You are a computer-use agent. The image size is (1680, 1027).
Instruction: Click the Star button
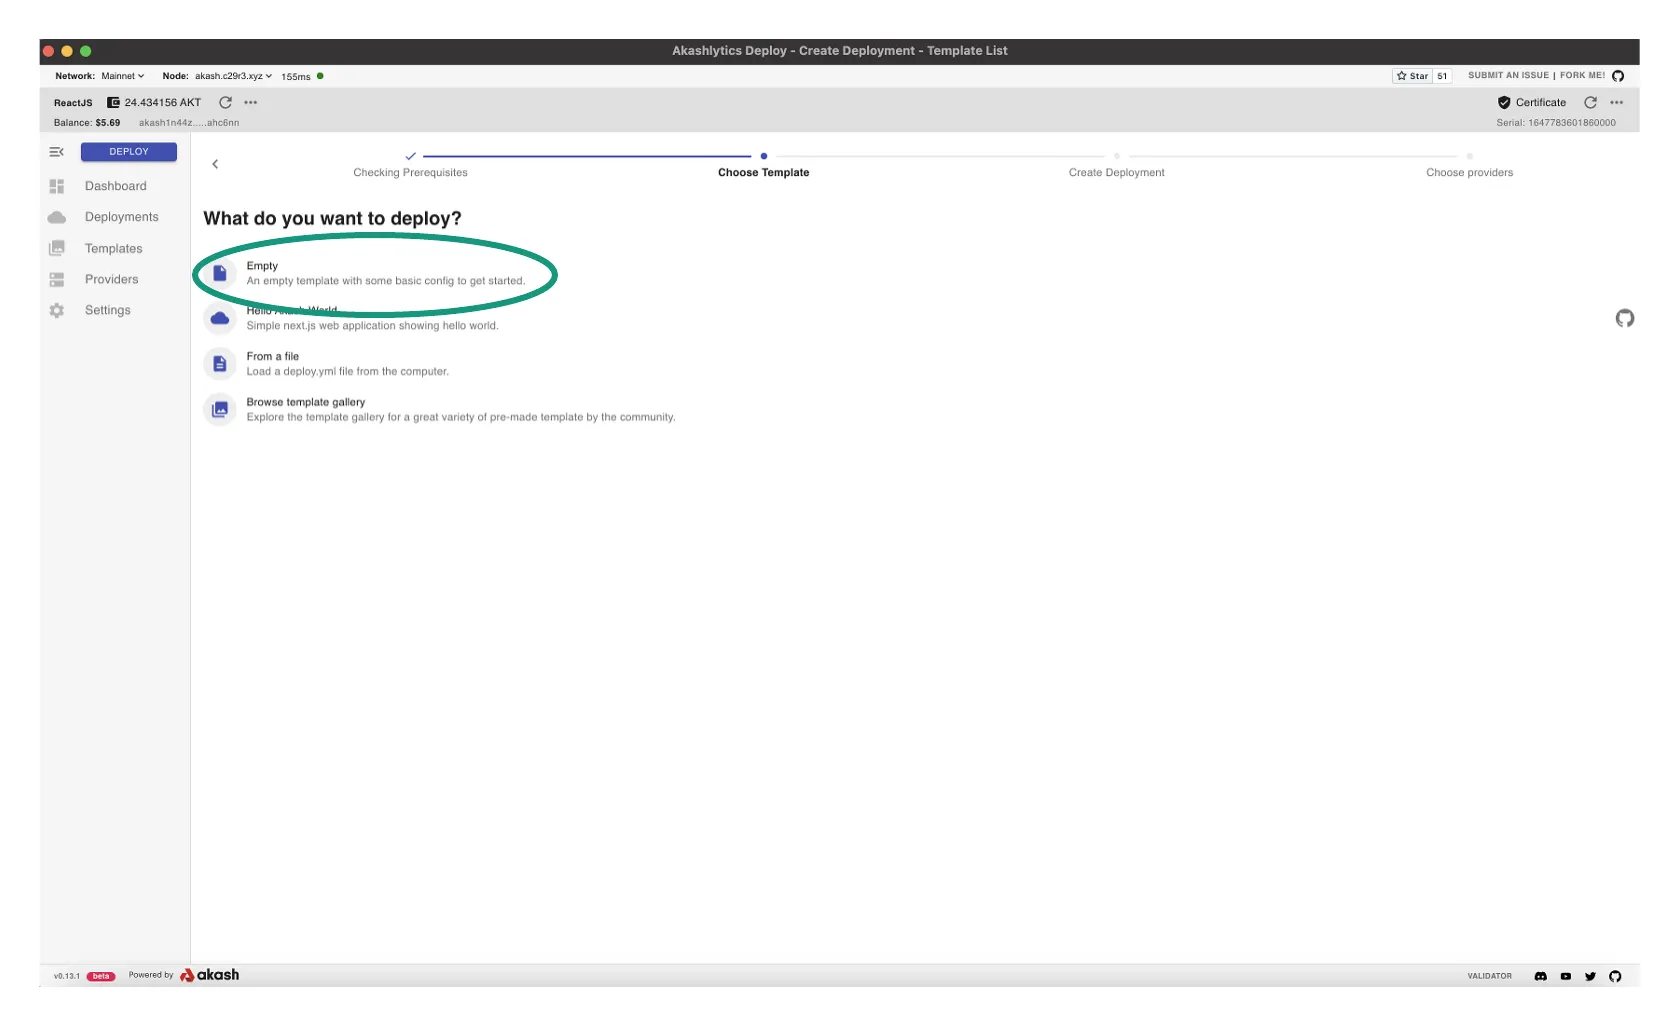1413,76
